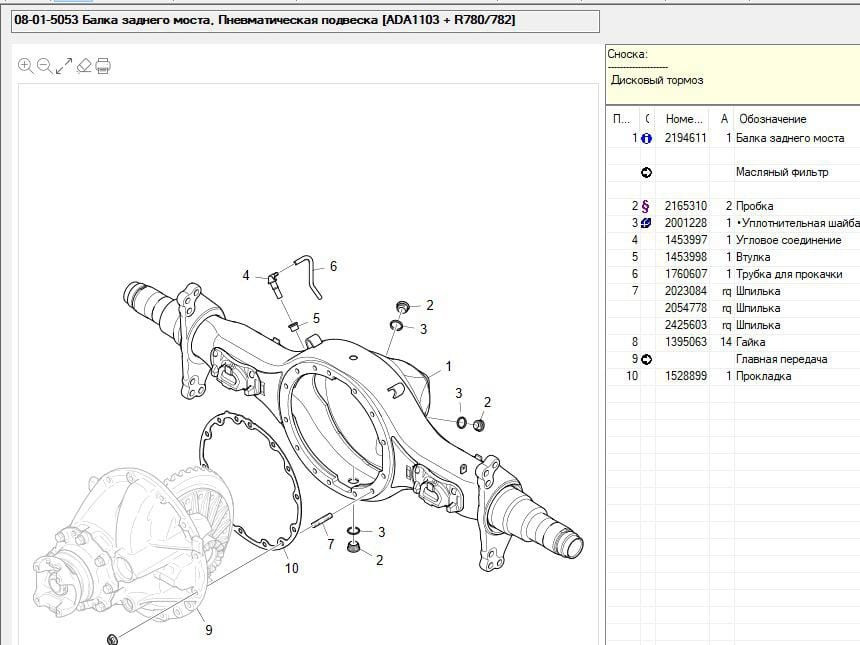Click the 08-01-5053 title field
This screenshot has height=645, width=860.
click(x=305, y=20)
